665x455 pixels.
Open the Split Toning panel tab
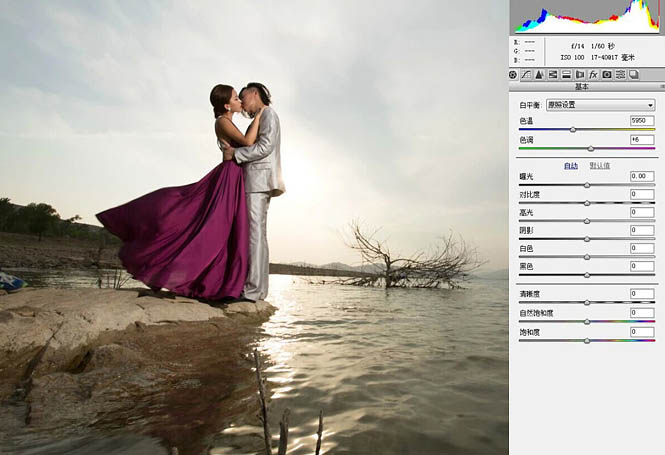(x=566, y=75)
